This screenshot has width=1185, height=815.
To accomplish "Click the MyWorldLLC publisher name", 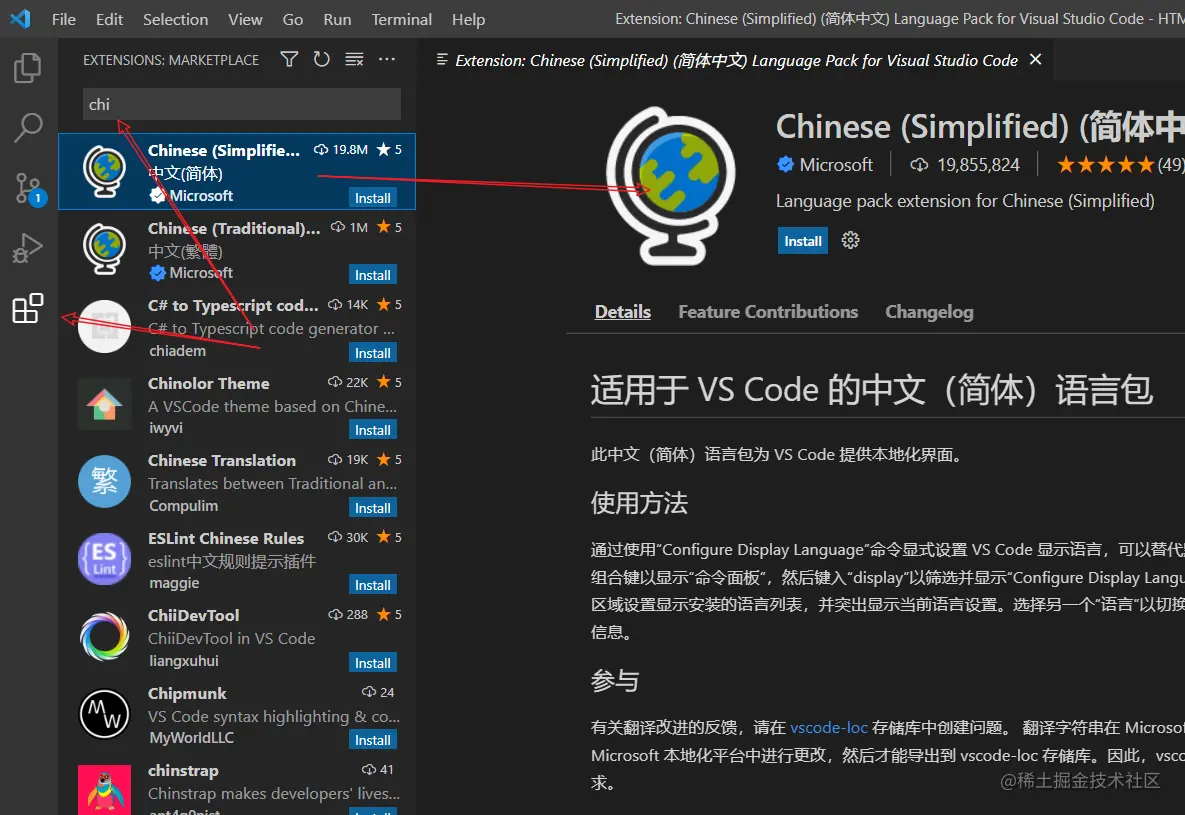I will [x=191, y=738].
